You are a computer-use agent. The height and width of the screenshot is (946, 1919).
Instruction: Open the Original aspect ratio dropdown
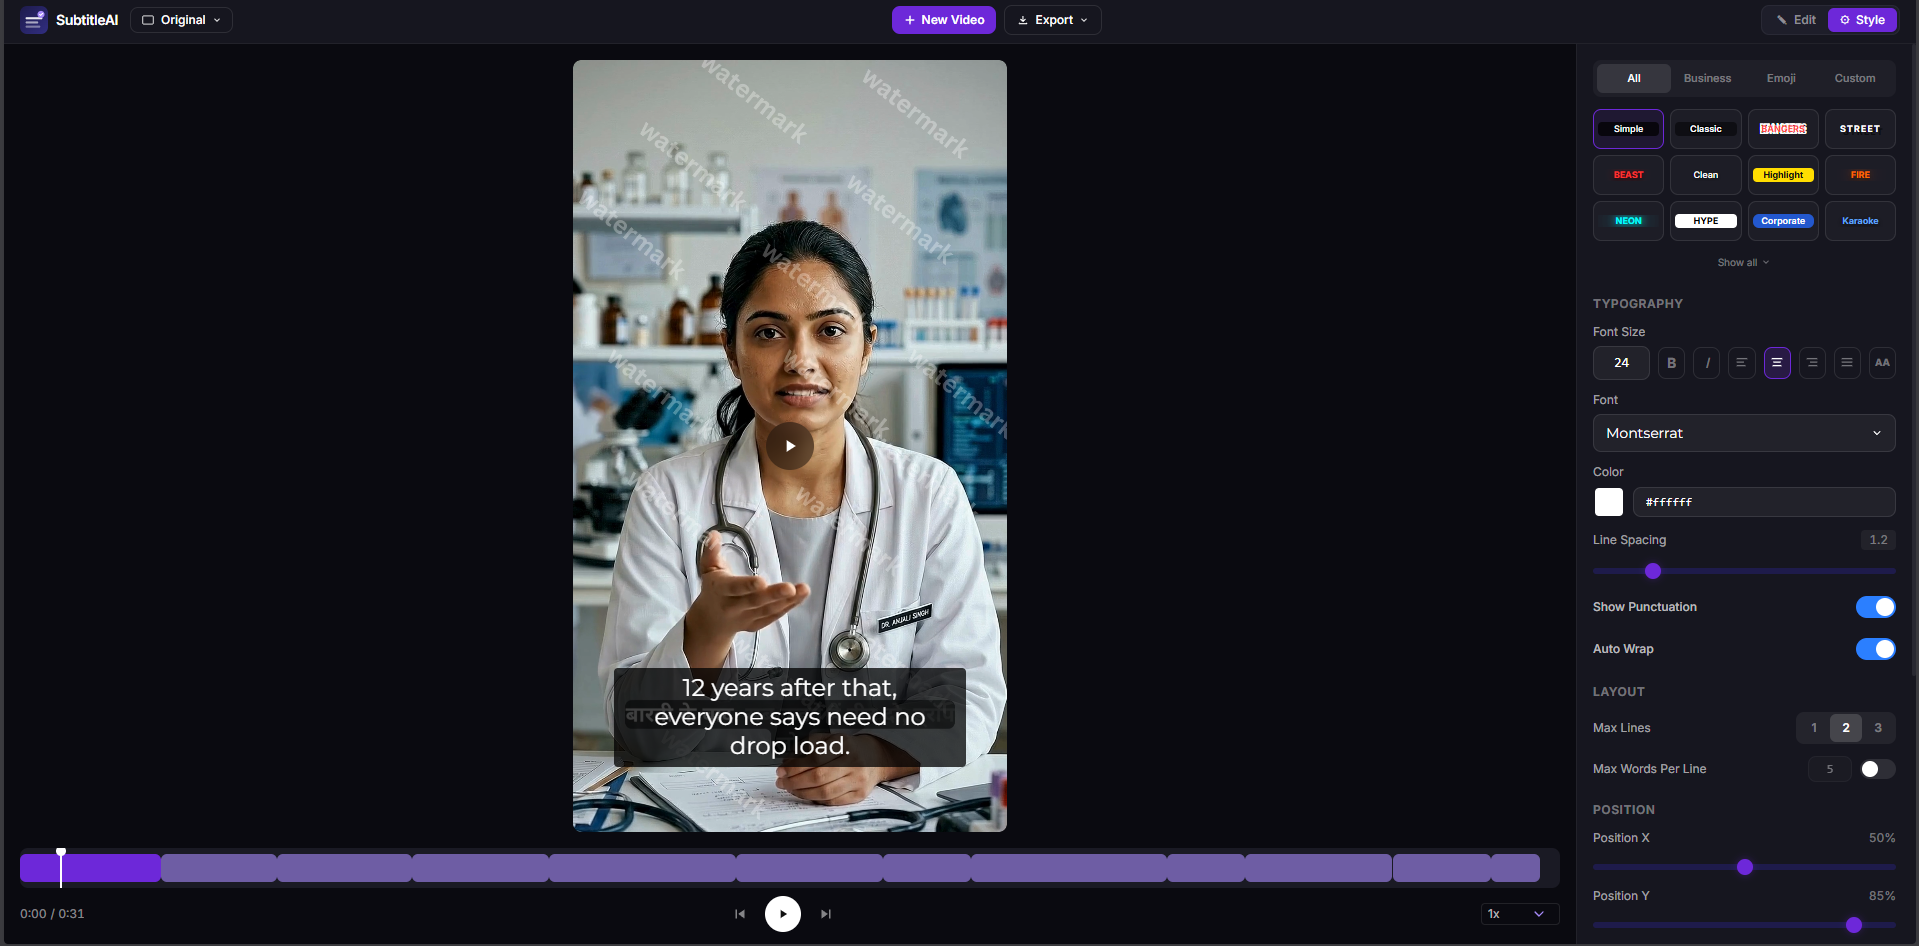click(x=181, y=20)
